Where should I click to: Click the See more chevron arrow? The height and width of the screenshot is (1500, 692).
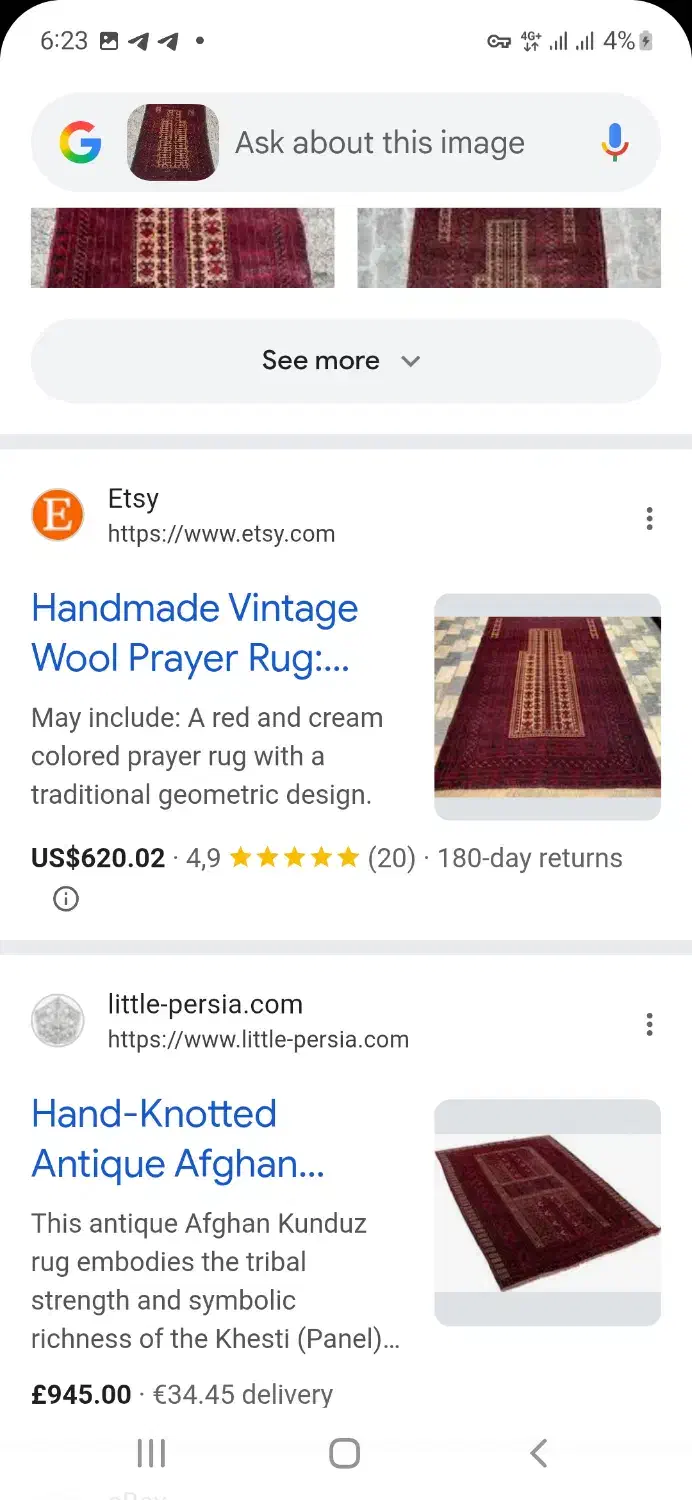410,361
